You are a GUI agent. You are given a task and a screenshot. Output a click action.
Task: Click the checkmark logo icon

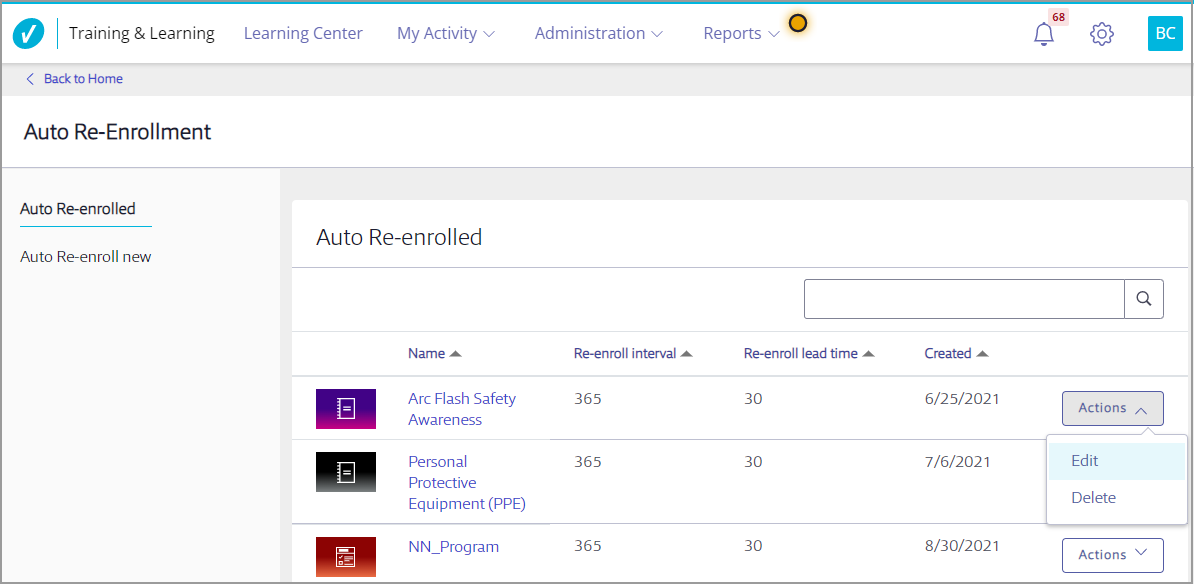pos(28,34)
